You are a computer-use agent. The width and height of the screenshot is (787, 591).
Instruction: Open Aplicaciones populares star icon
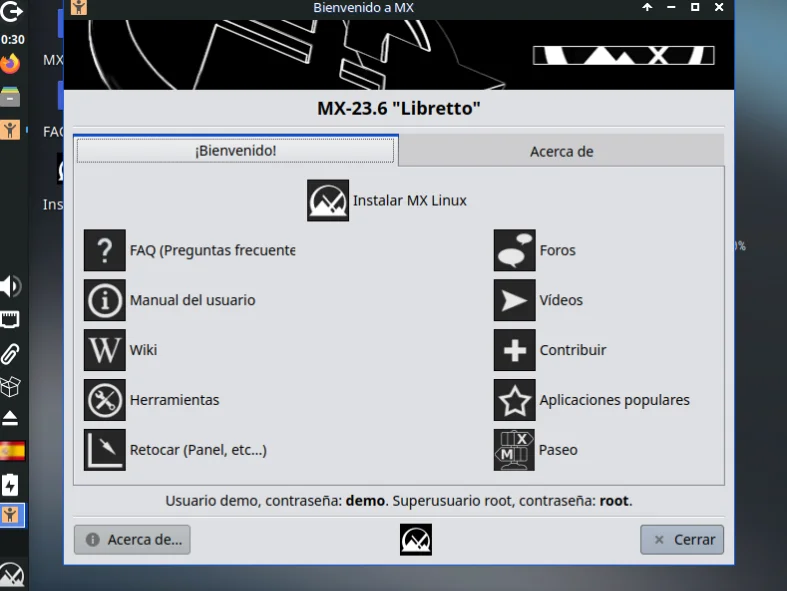(x=515, y=400)
